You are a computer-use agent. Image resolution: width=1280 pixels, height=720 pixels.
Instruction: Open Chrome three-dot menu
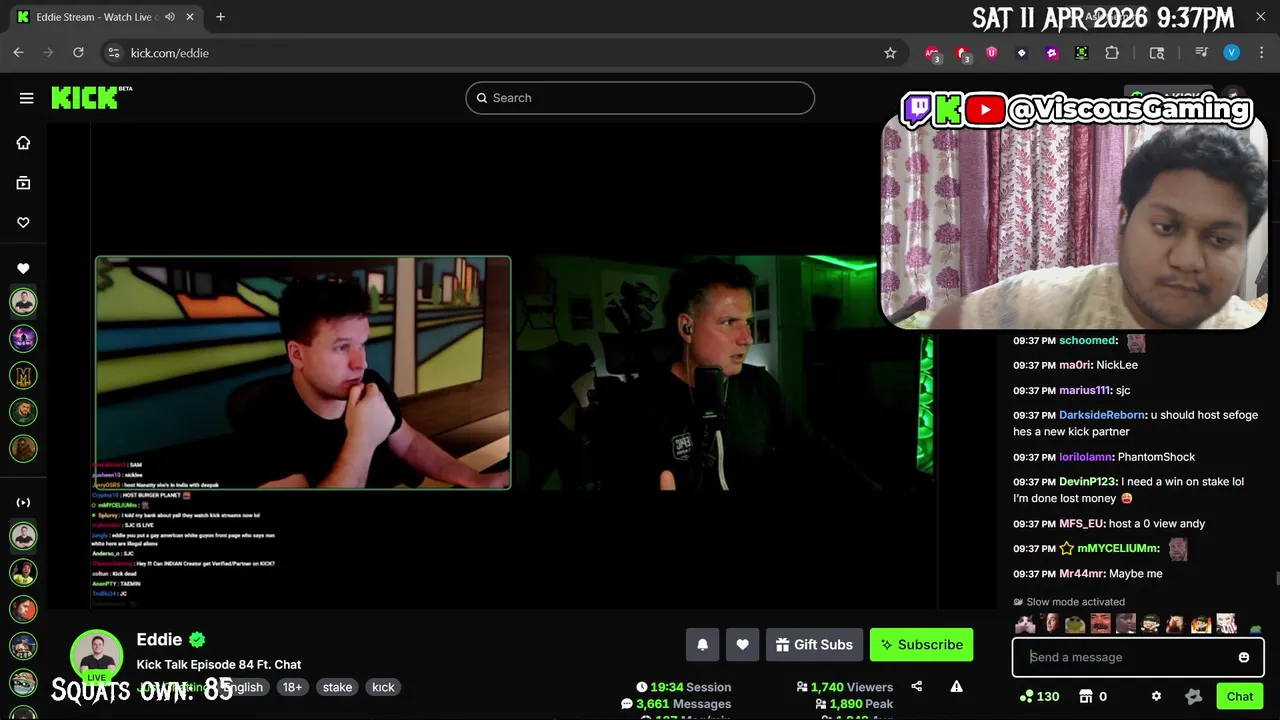(1260, 53)
